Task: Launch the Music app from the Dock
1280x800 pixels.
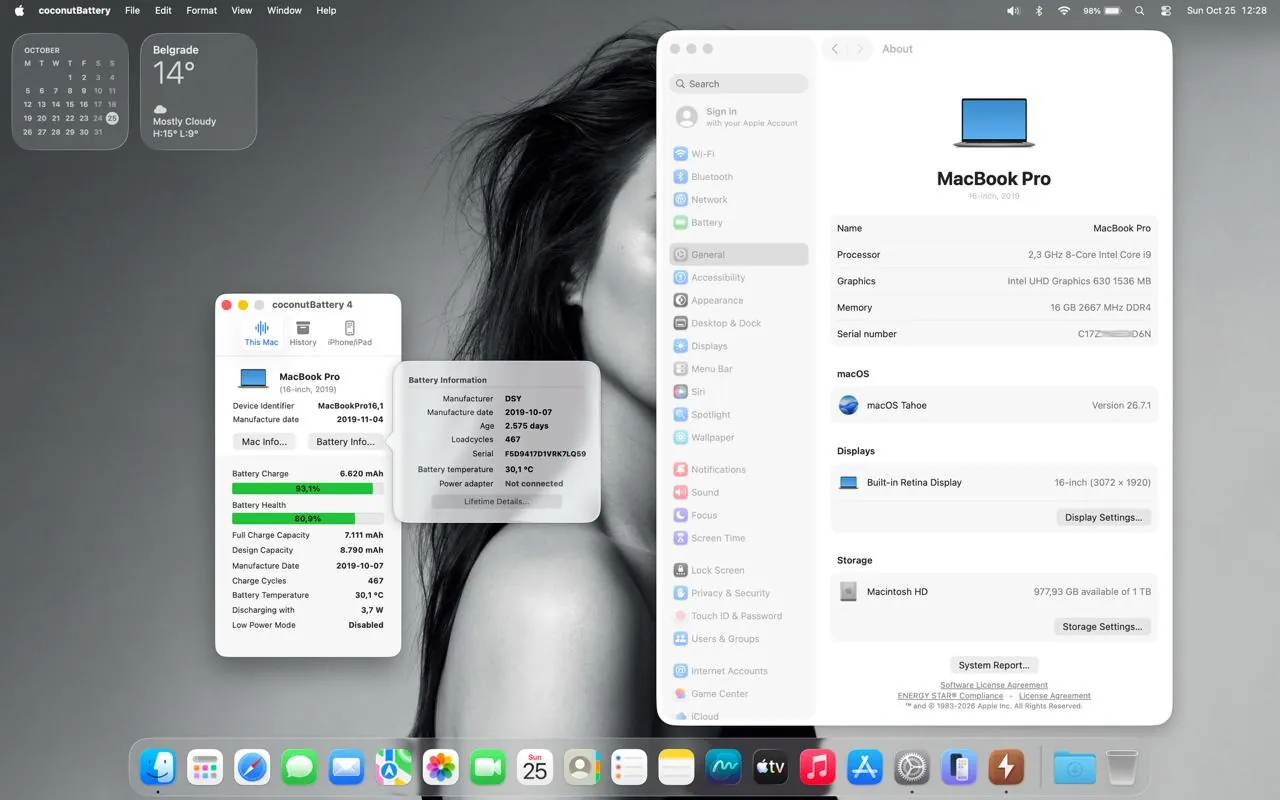Action: pos(817,768)
